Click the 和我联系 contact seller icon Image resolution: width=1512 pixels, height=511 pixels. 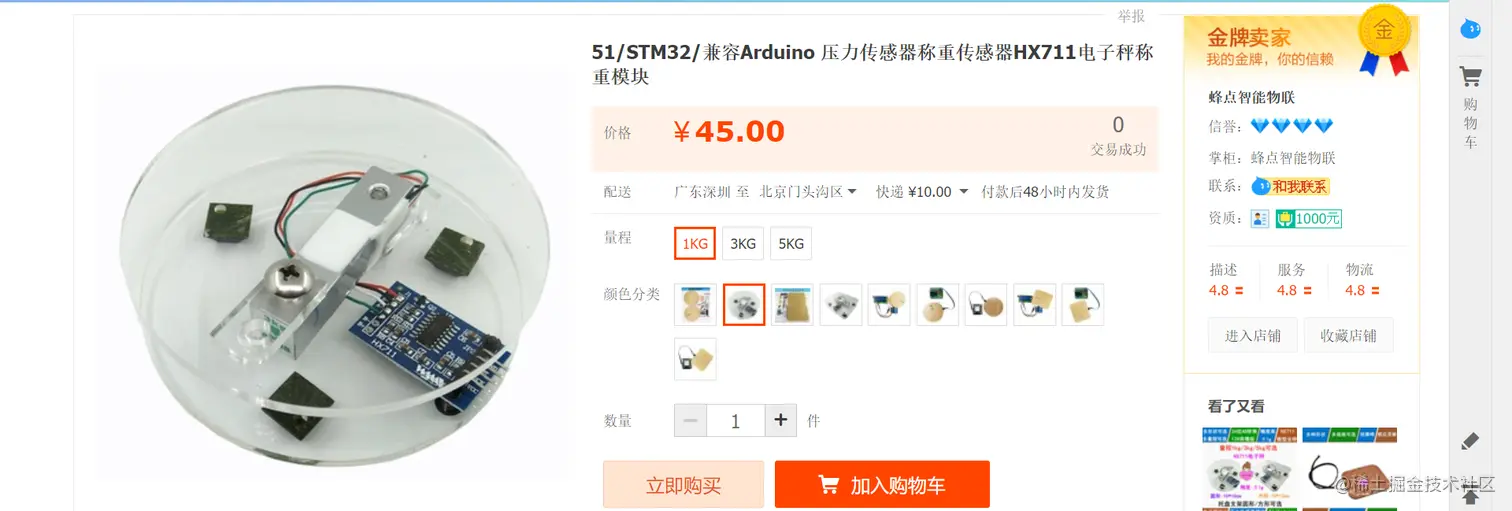[1291, 186]
